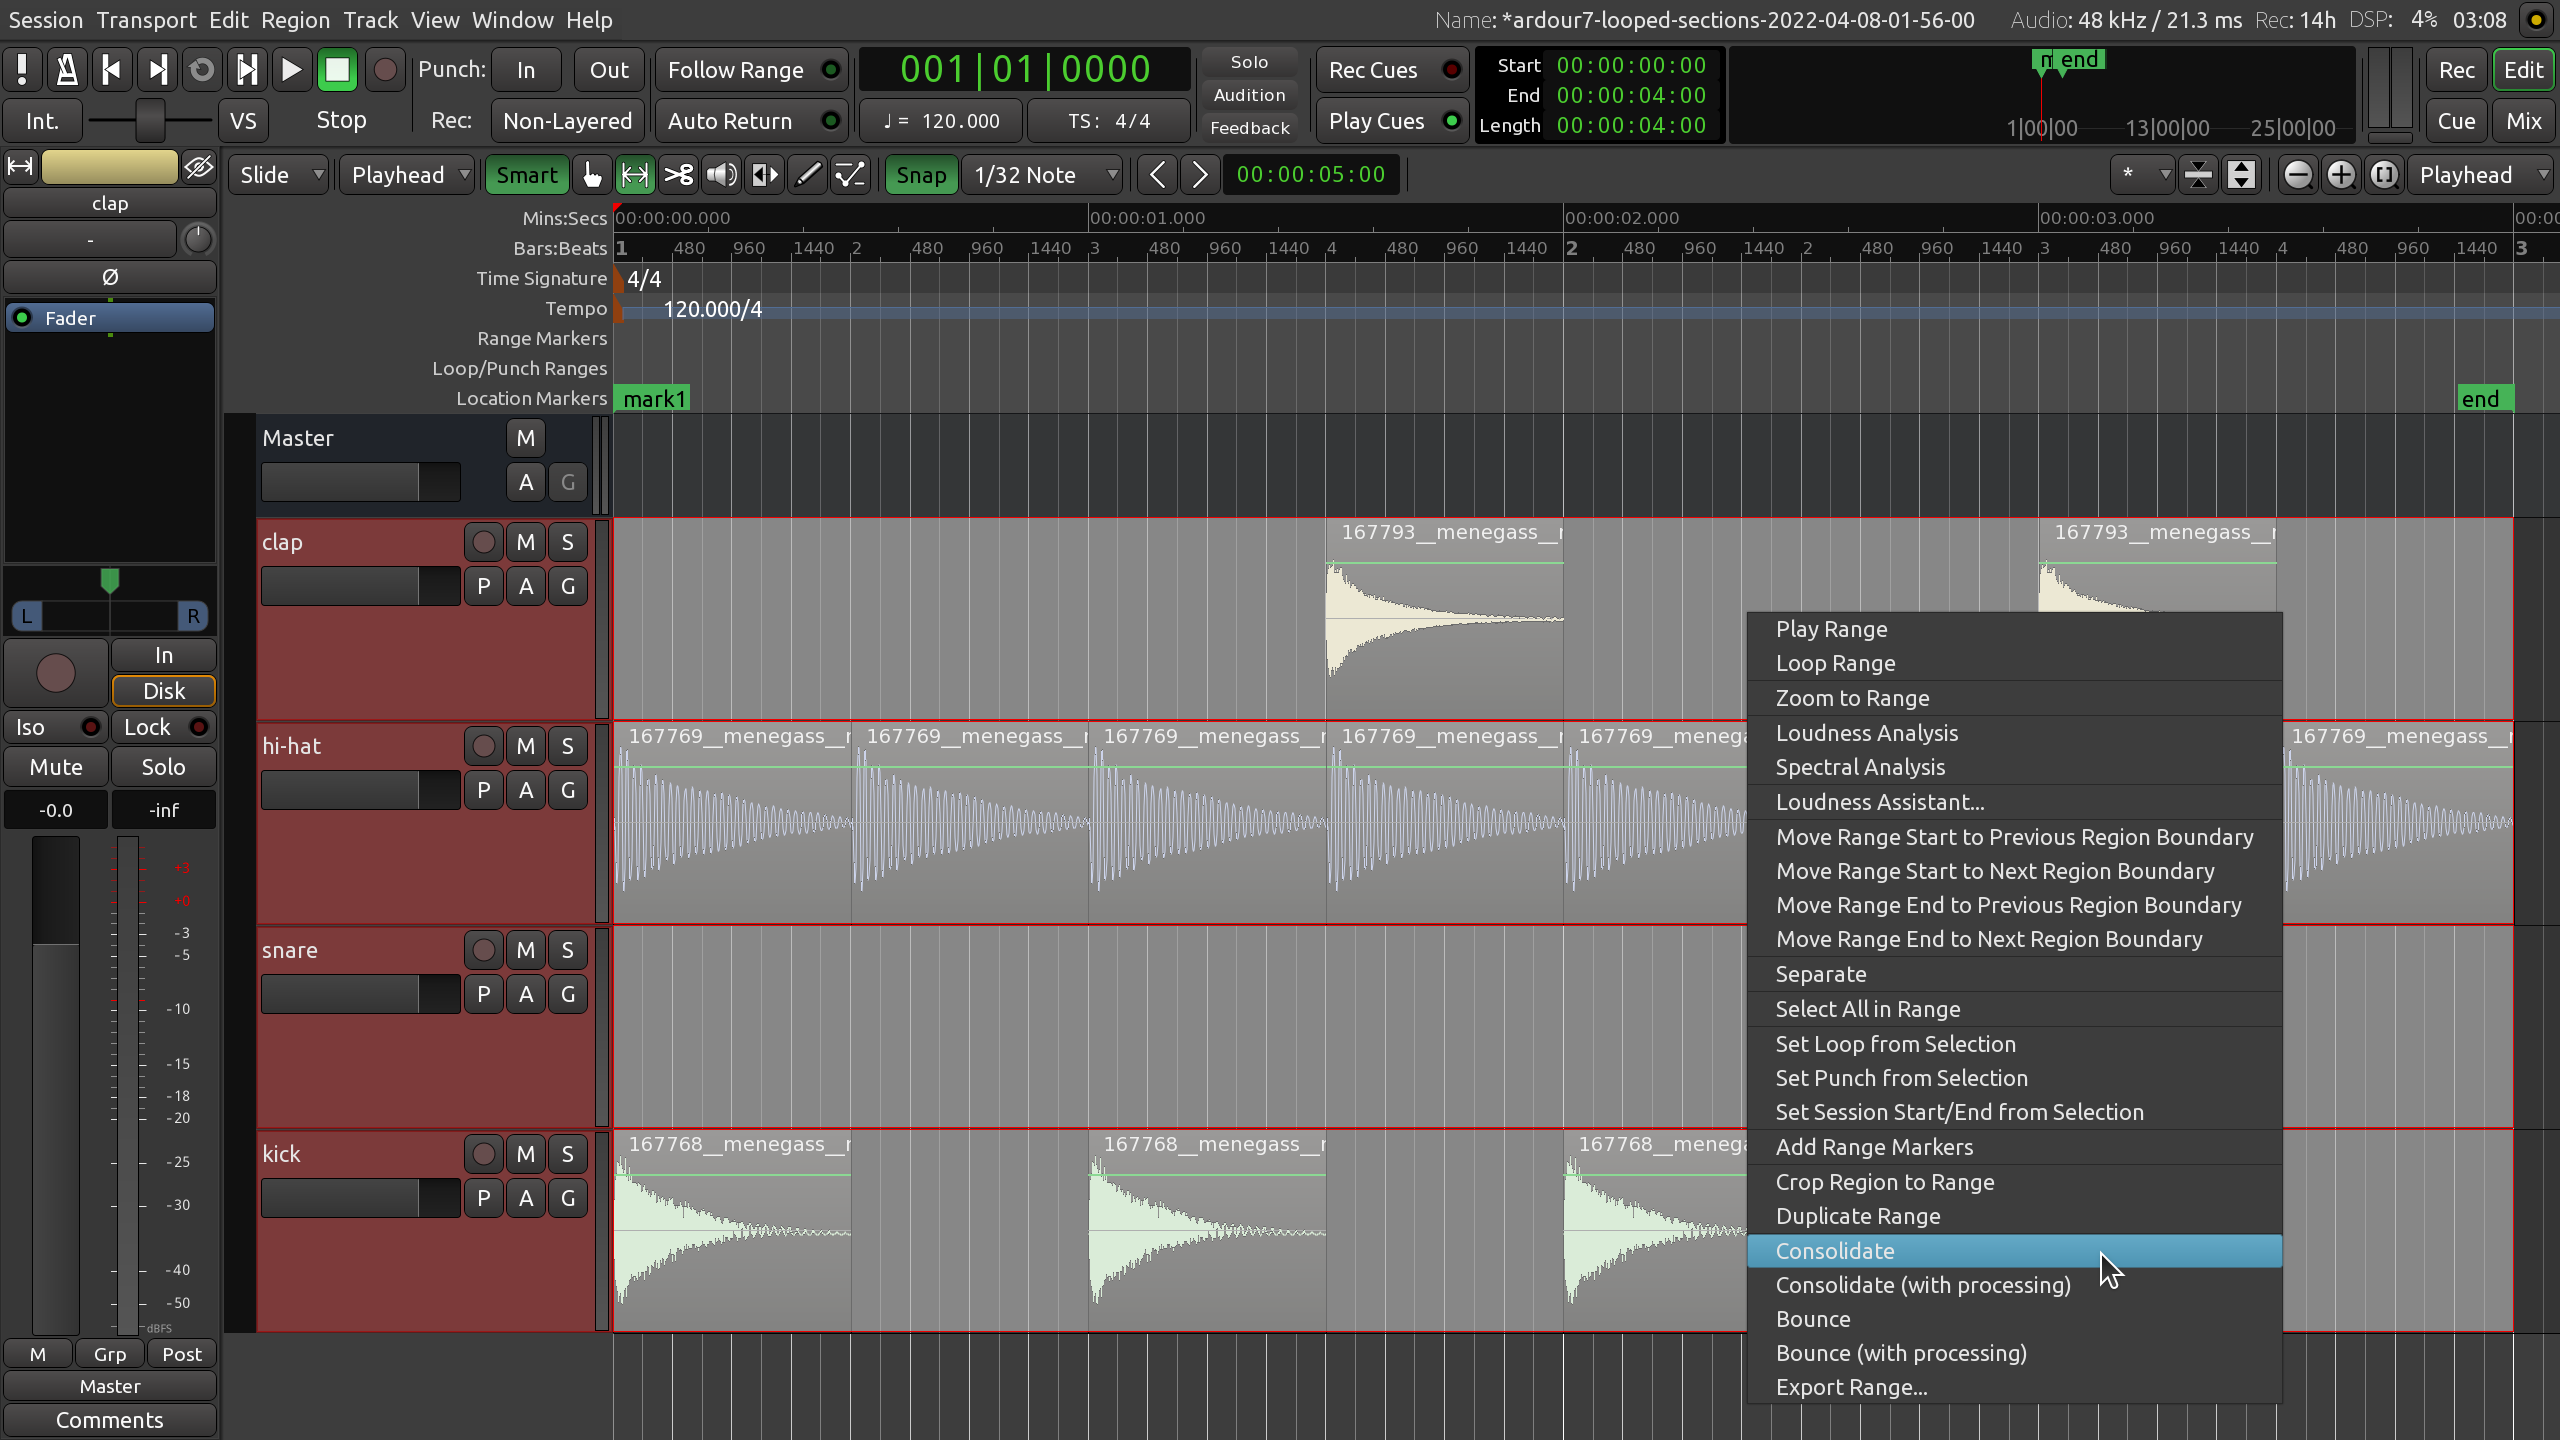The image size is (2560, 1440).
Task: Select Export Range from context menu
Action: pos(1851,1387)
